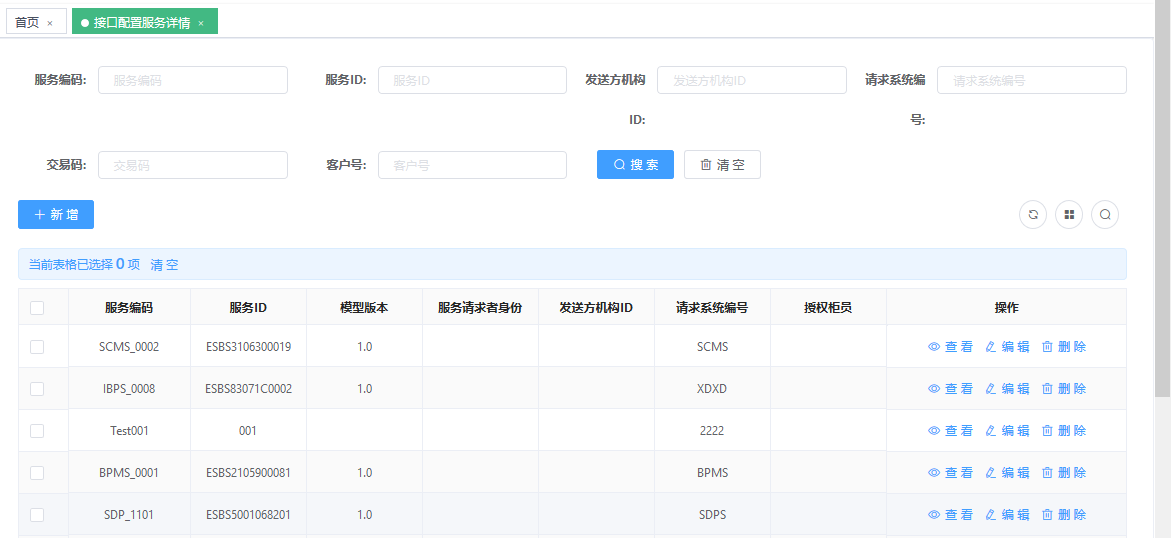Click the XDXD system code cell
The image size is (1171, 538).
(712, 389)
